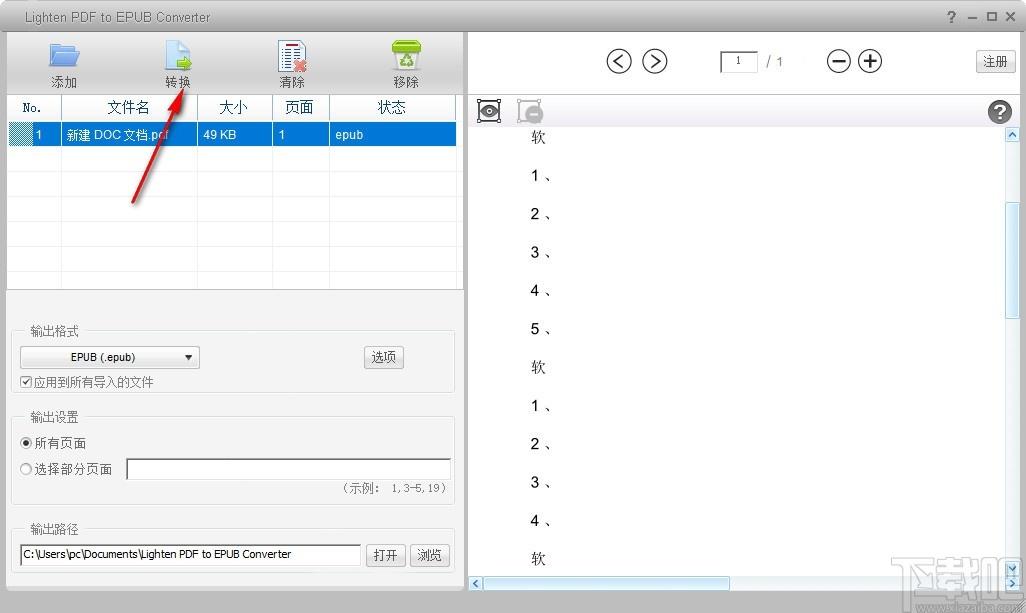Click the output path text field
Screen dimensions: 1026x613
tap(190, 555)
